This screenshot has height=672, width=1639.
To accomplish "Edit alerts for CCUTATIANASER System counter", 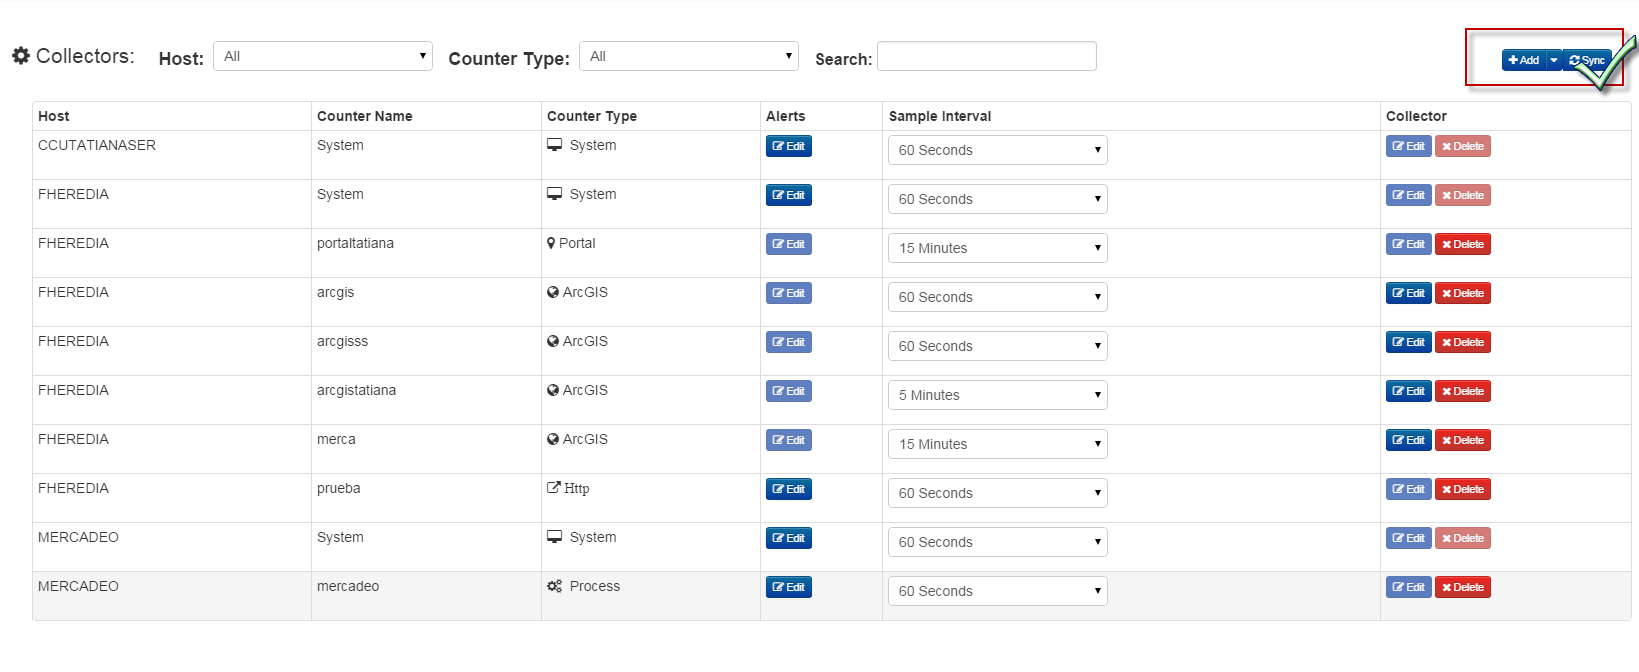I will (788, 146).
